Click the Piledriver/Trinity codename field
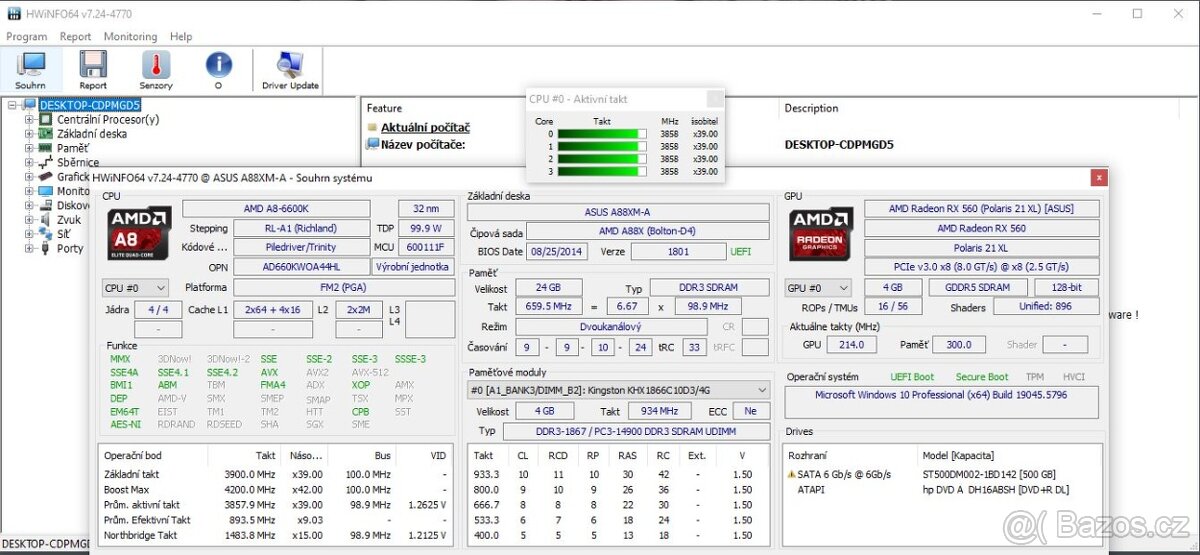 click(x=301, y=247)
